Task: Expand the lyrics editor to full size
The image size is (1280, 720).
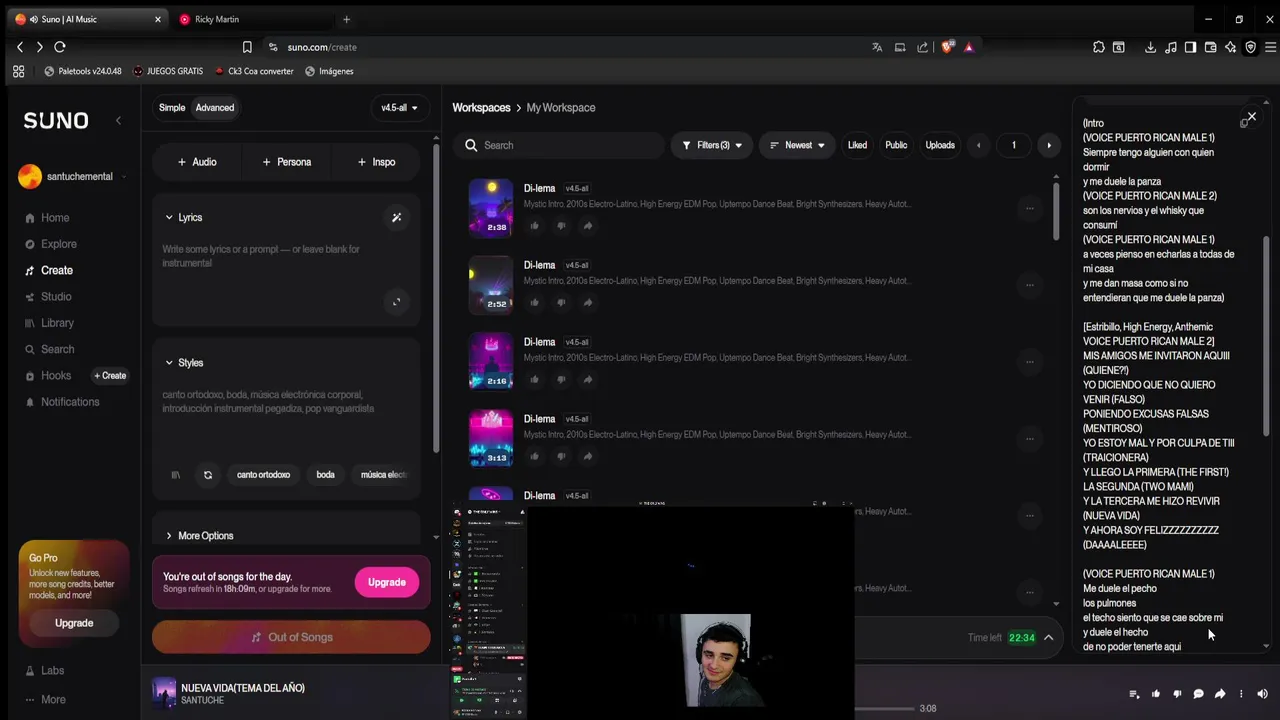Action: tap(396, 302)
